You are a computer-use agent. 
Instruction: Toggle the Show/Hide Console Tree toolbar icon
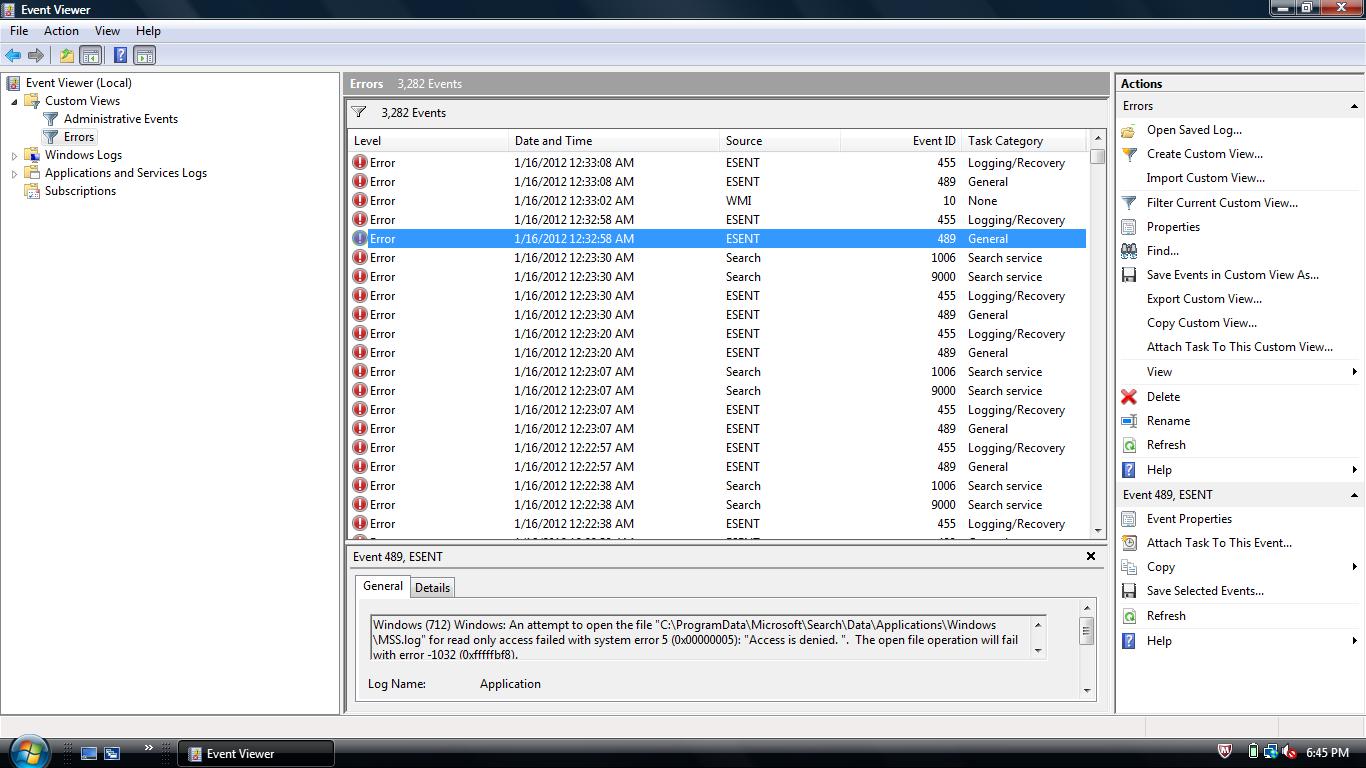pos(90,55)
